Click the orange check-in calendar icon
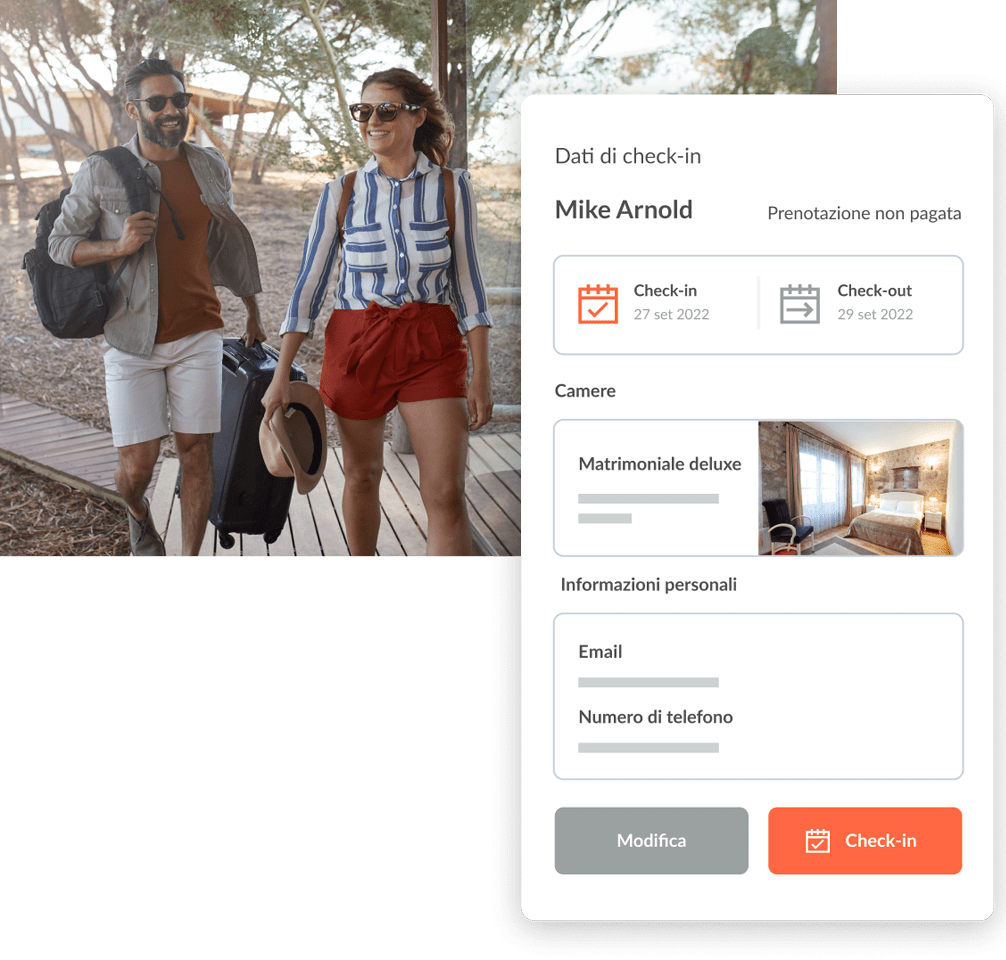1006x960 pixels. 597,304
